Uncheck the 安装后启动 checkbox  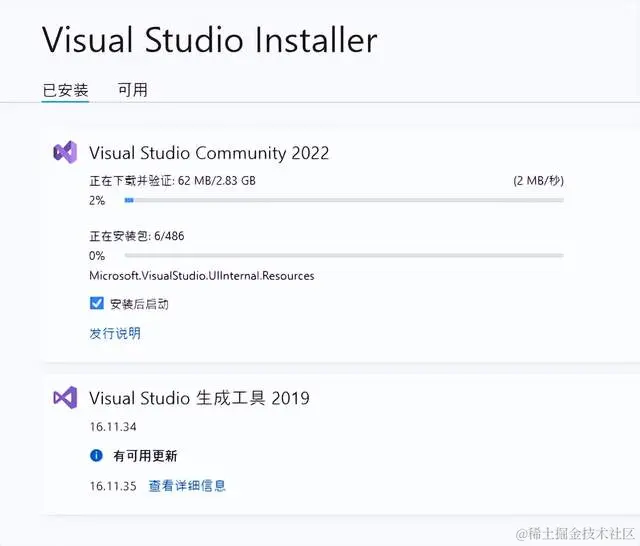tap(97, 303)
